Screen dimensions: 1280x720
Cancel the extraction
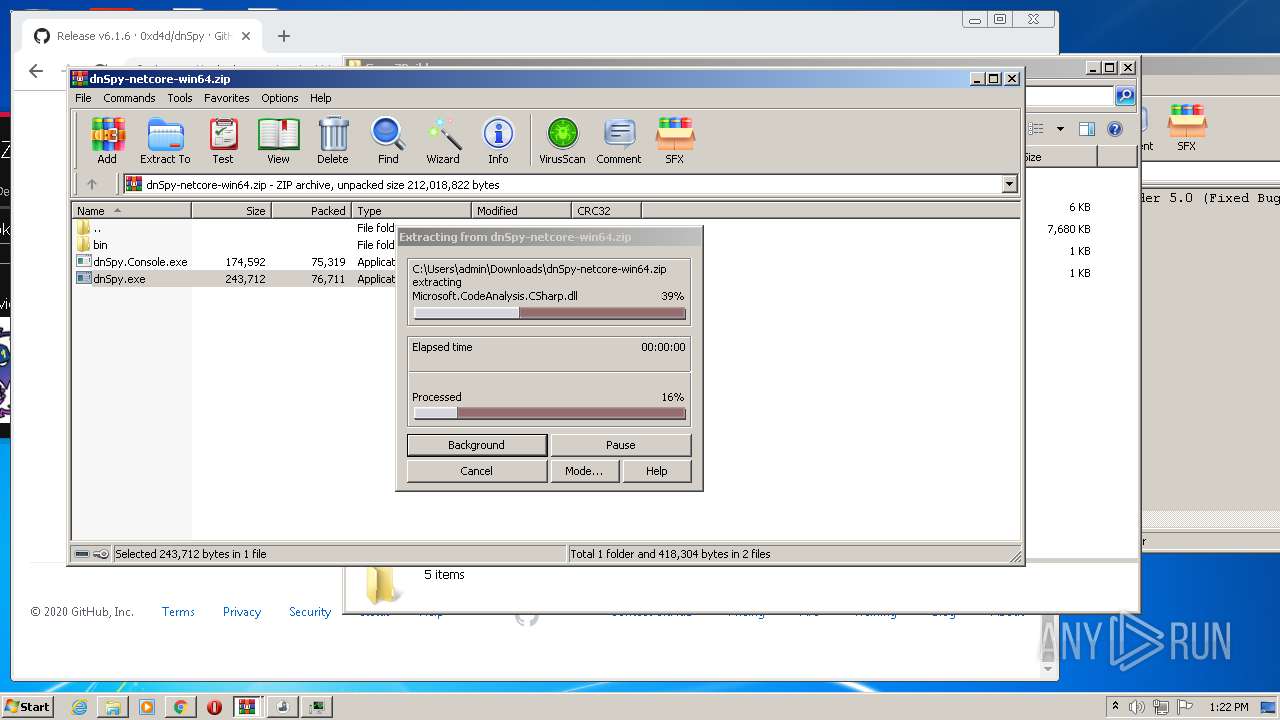(x=477, y=471)
